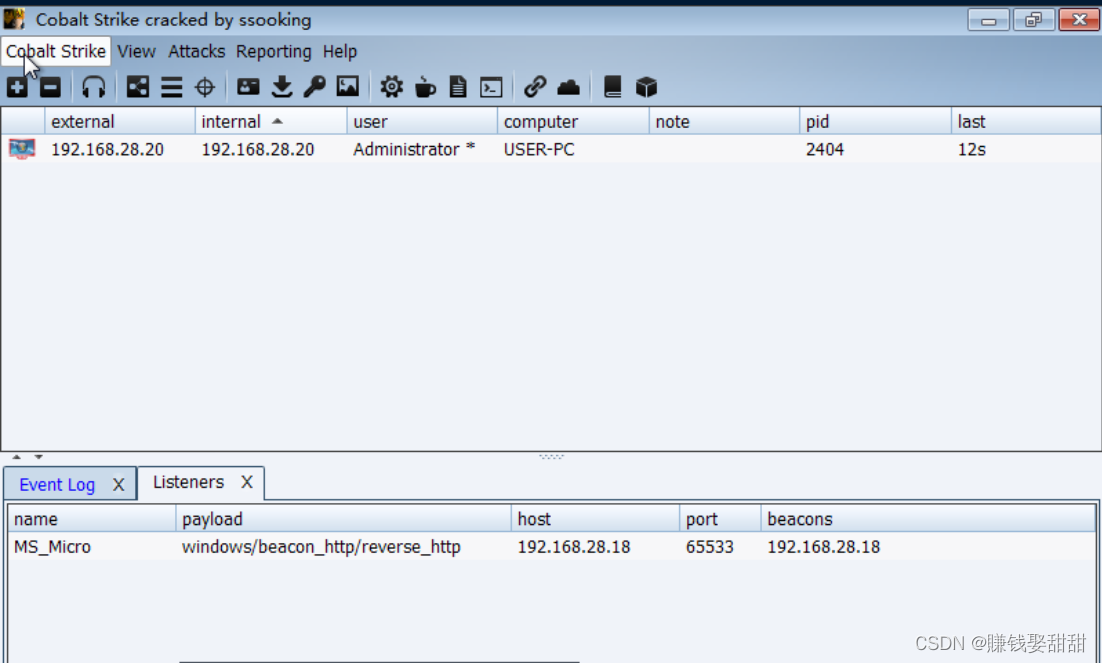Open About box cube icon
The width and height of the screenshot is (1102, 663).
pos(646,87)
